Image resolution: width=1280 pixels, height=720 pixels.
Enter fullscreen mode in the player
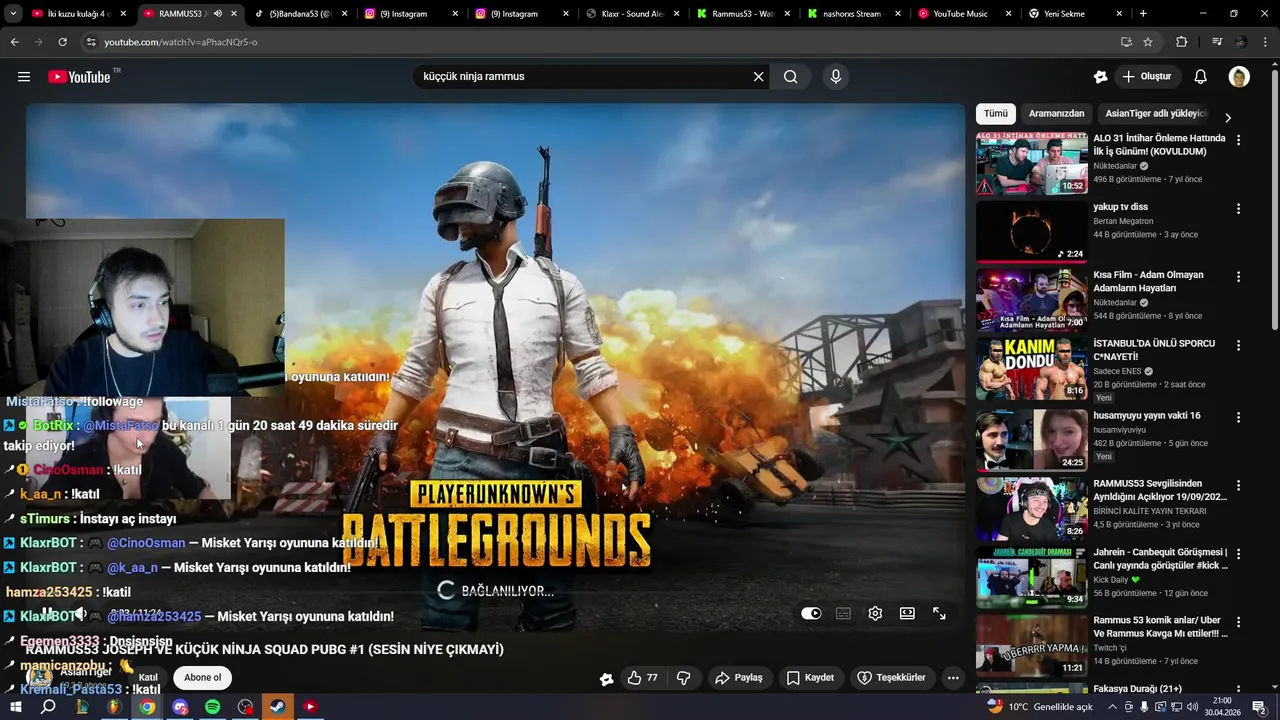click(x=939, y=614)
